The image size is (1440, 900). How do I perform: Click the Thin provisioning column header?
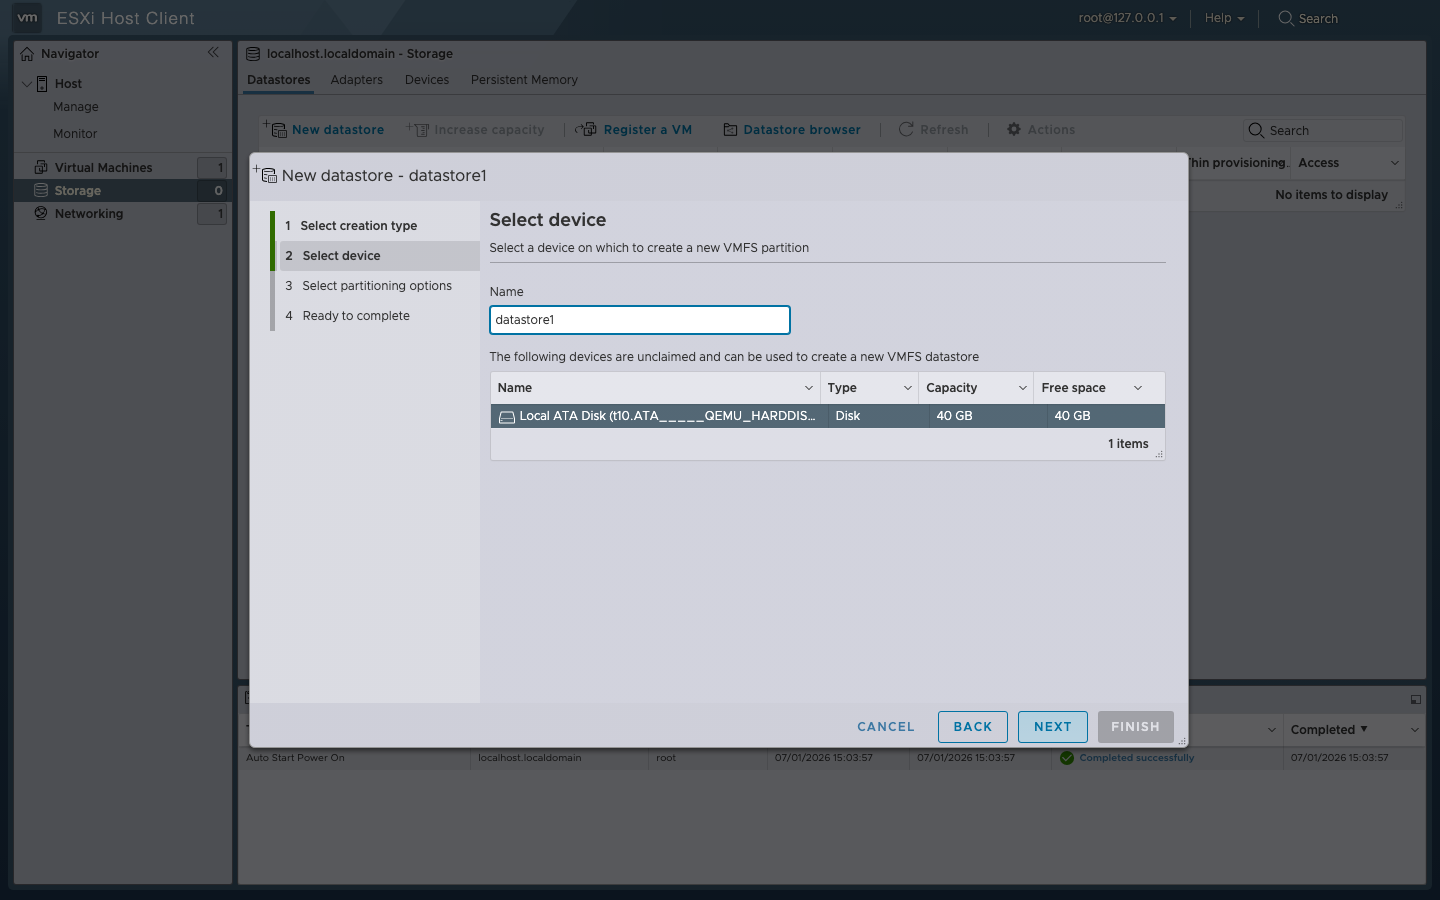(1238, 163)
